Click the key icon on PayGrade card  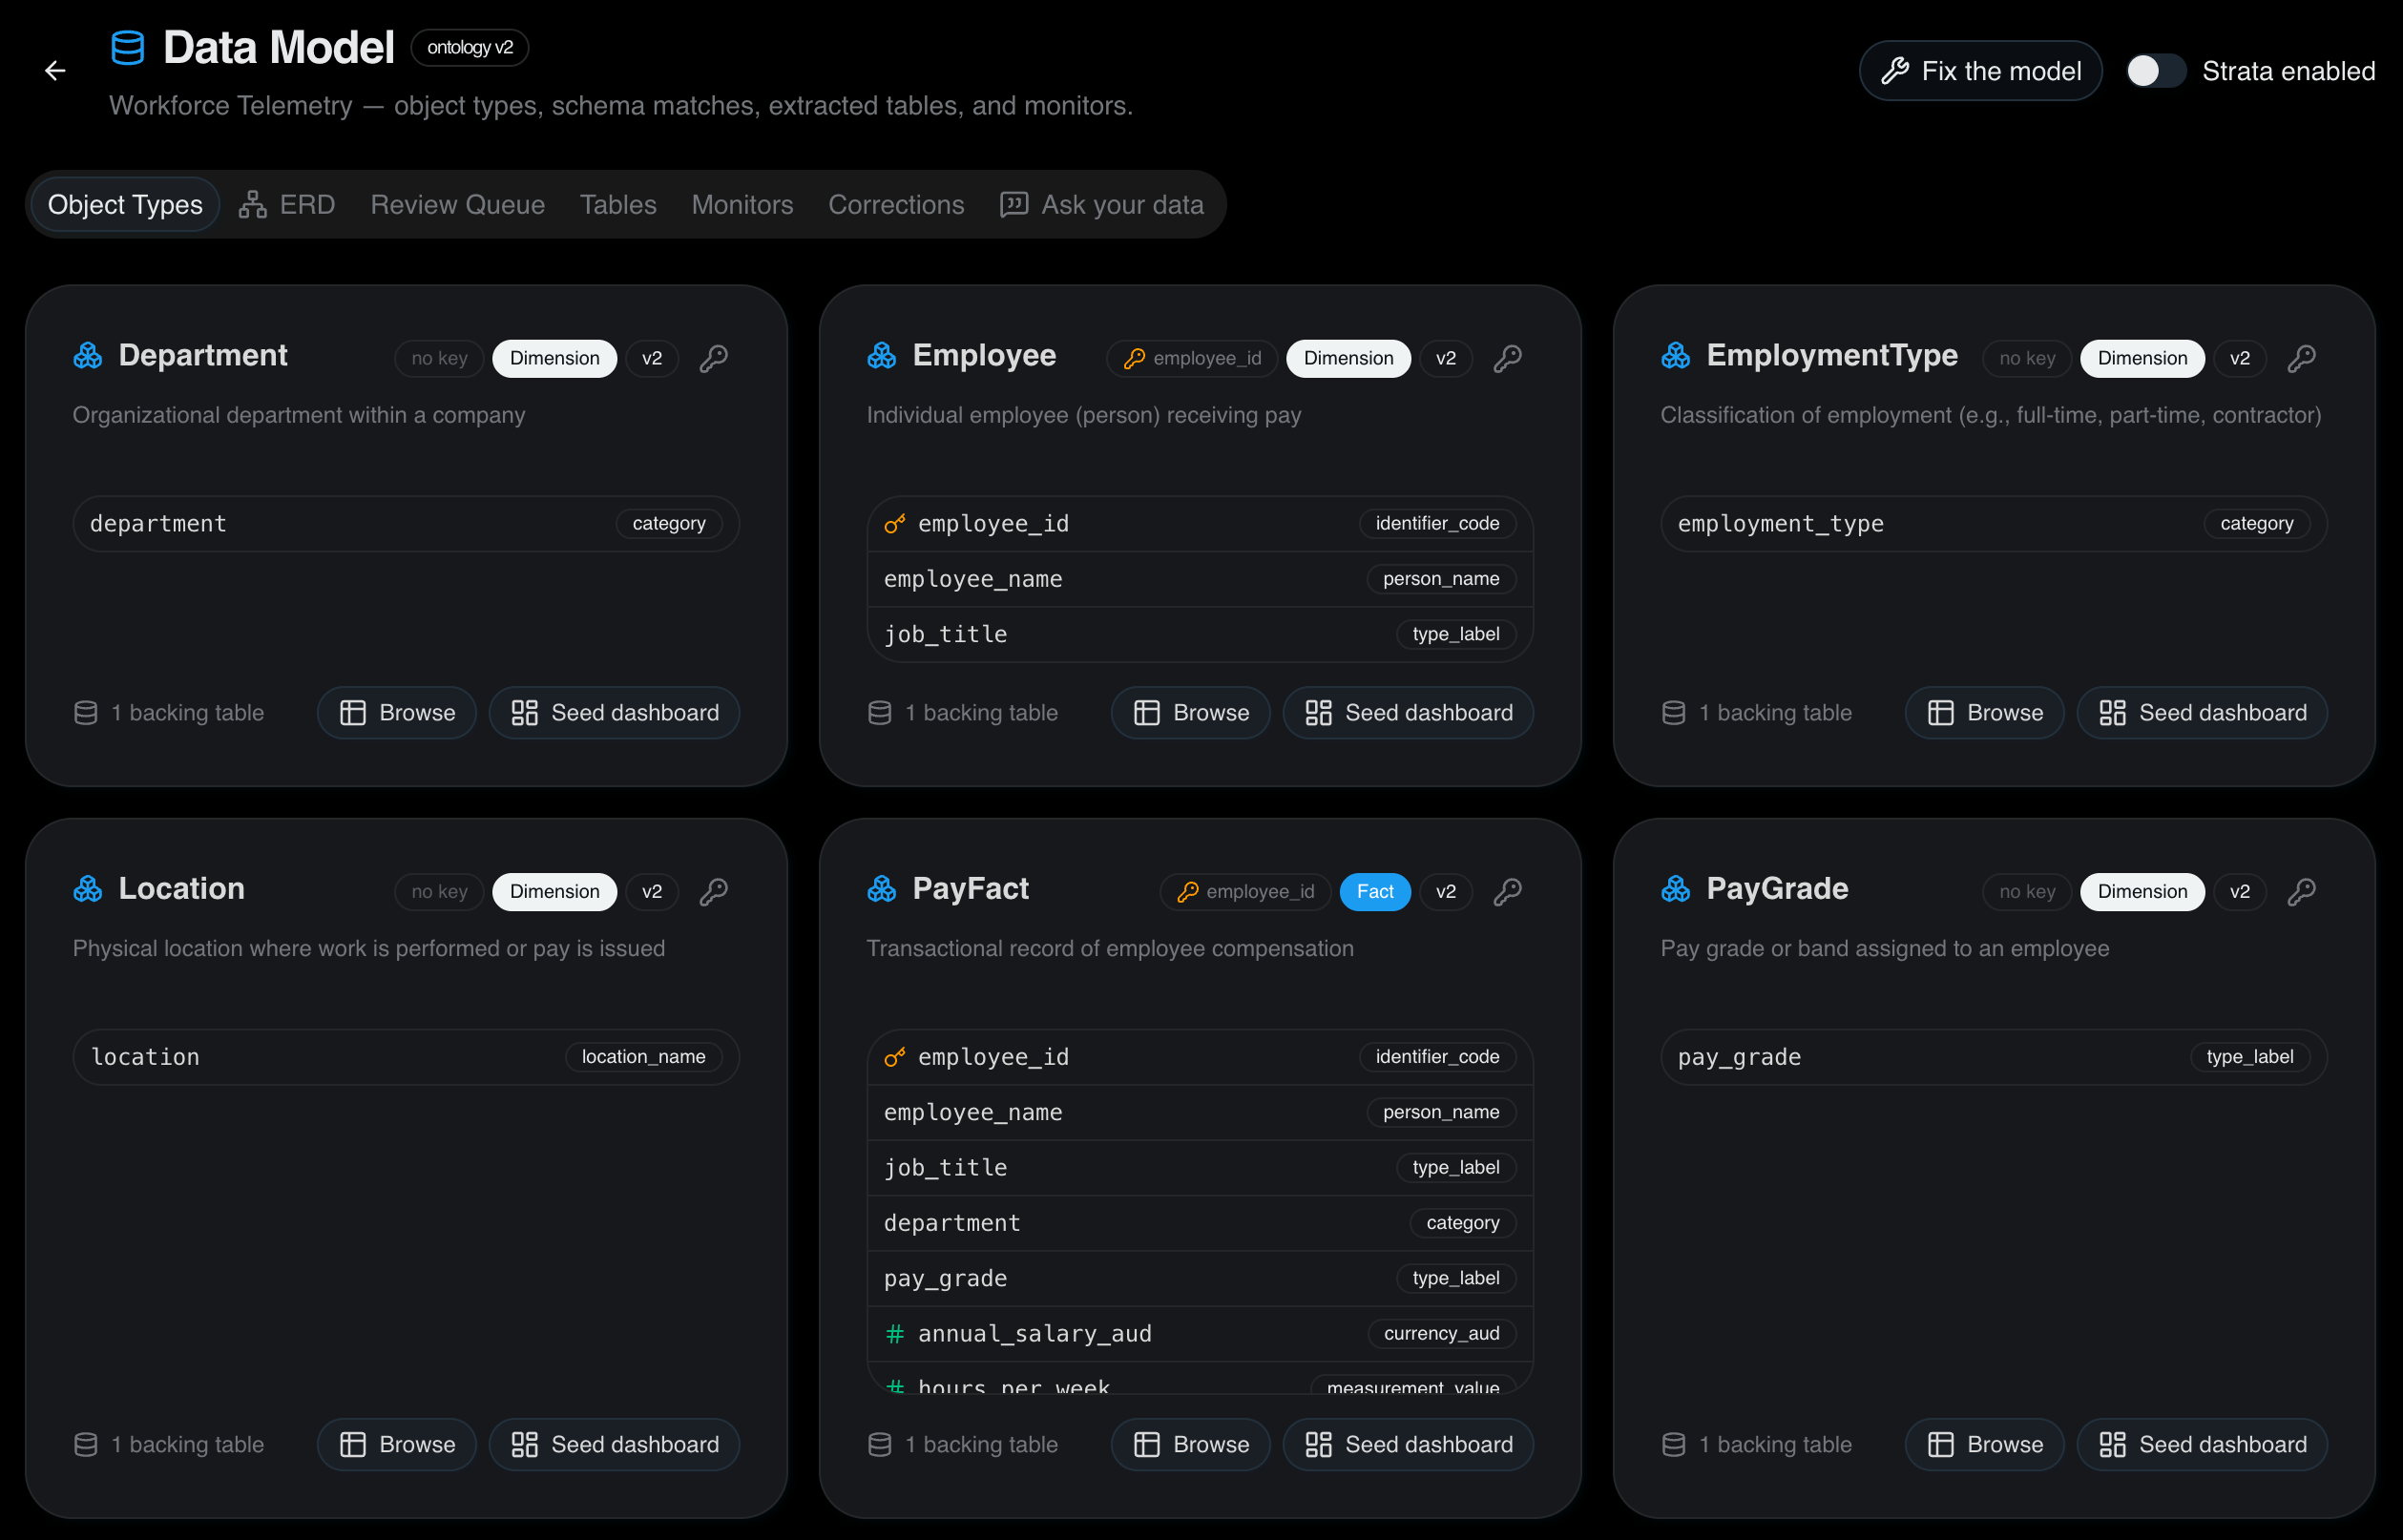coord(2302,891)
